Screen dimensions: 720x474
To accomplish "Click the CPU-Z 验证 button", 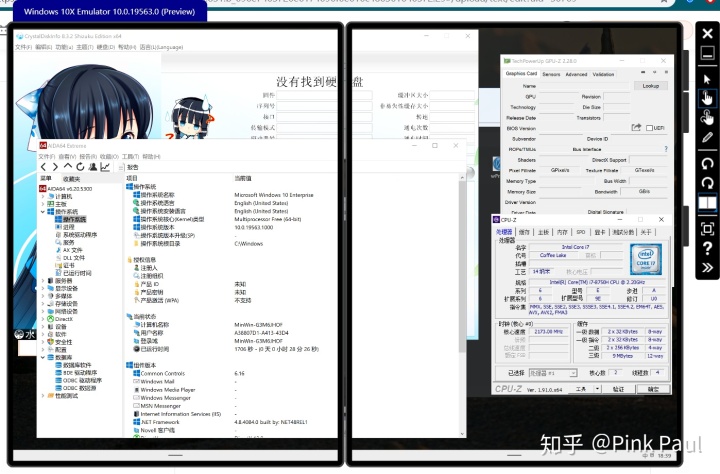I will click(x=619, y=389).
